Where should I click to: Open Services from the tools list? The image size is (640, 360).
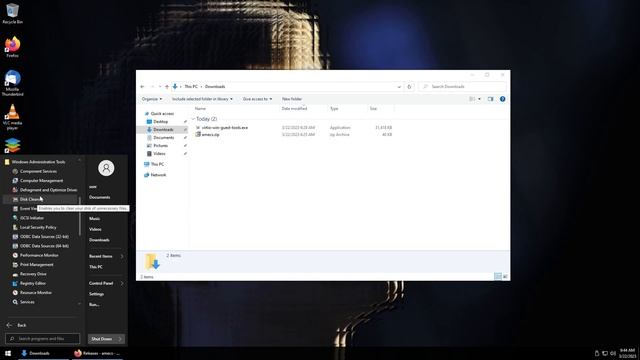tap(27, 302)
